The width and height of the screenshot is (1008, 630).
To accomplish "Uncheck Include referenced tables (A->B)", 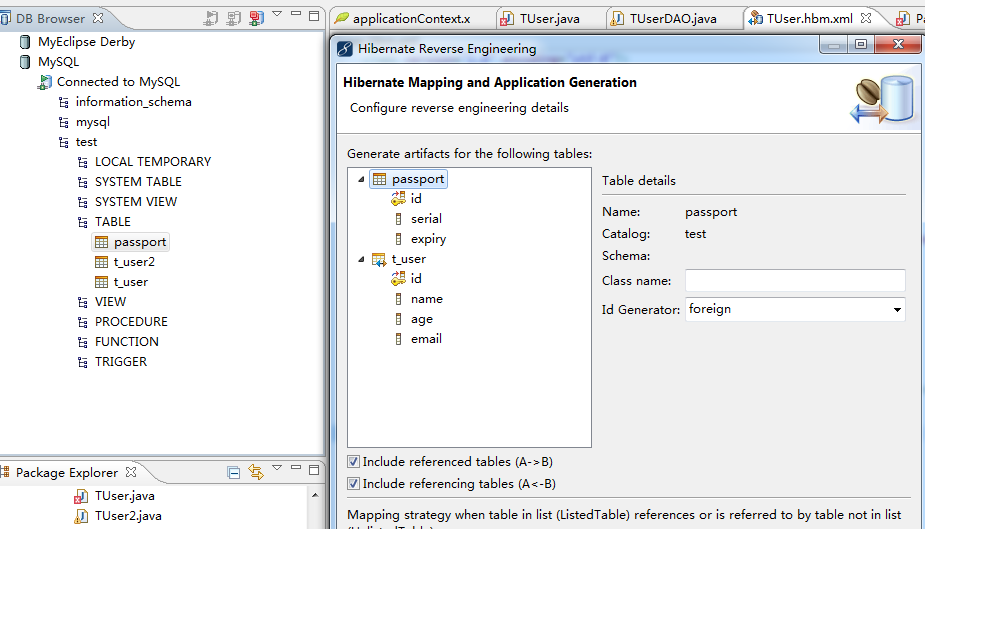I will 353,462.
